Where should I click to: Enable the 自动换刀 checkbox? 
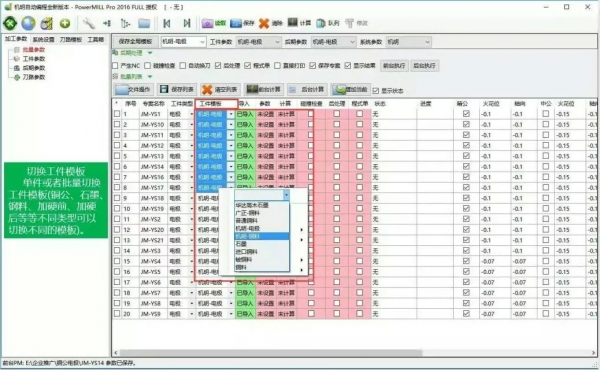pyautogui.click(x=183, y=66)
